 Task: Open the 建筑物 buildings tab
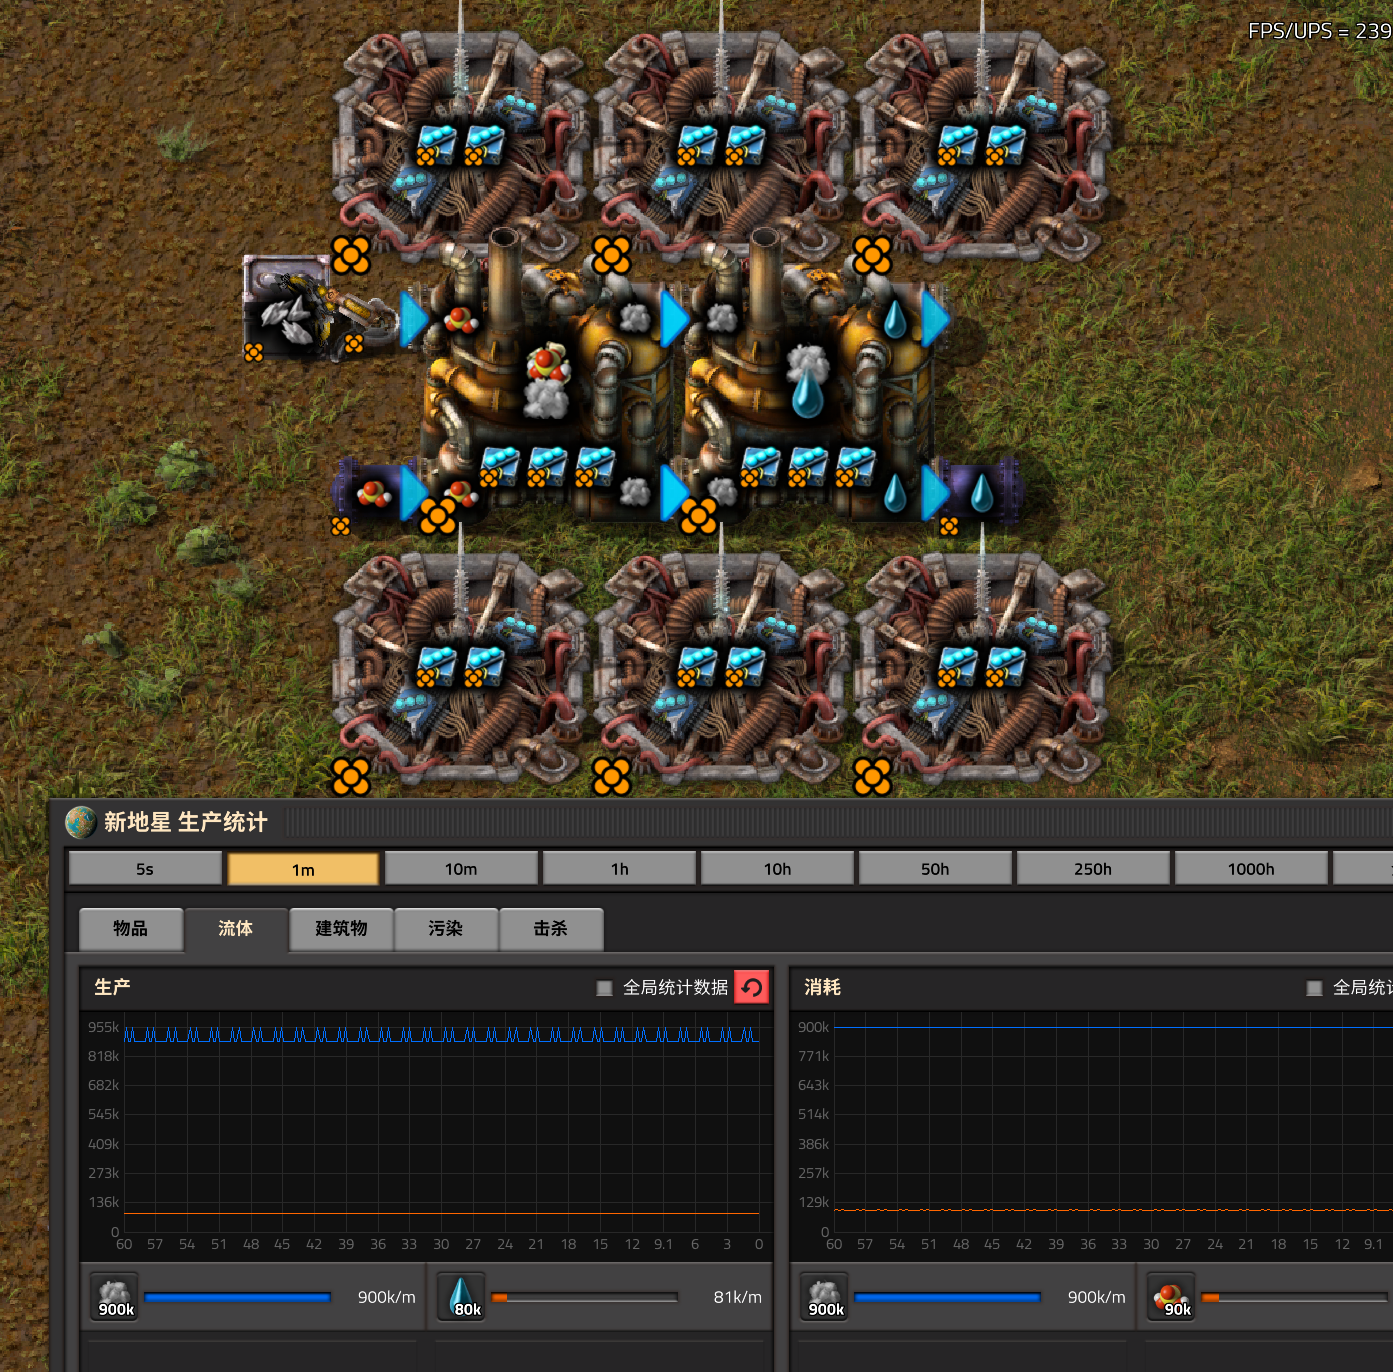point(341,929)
